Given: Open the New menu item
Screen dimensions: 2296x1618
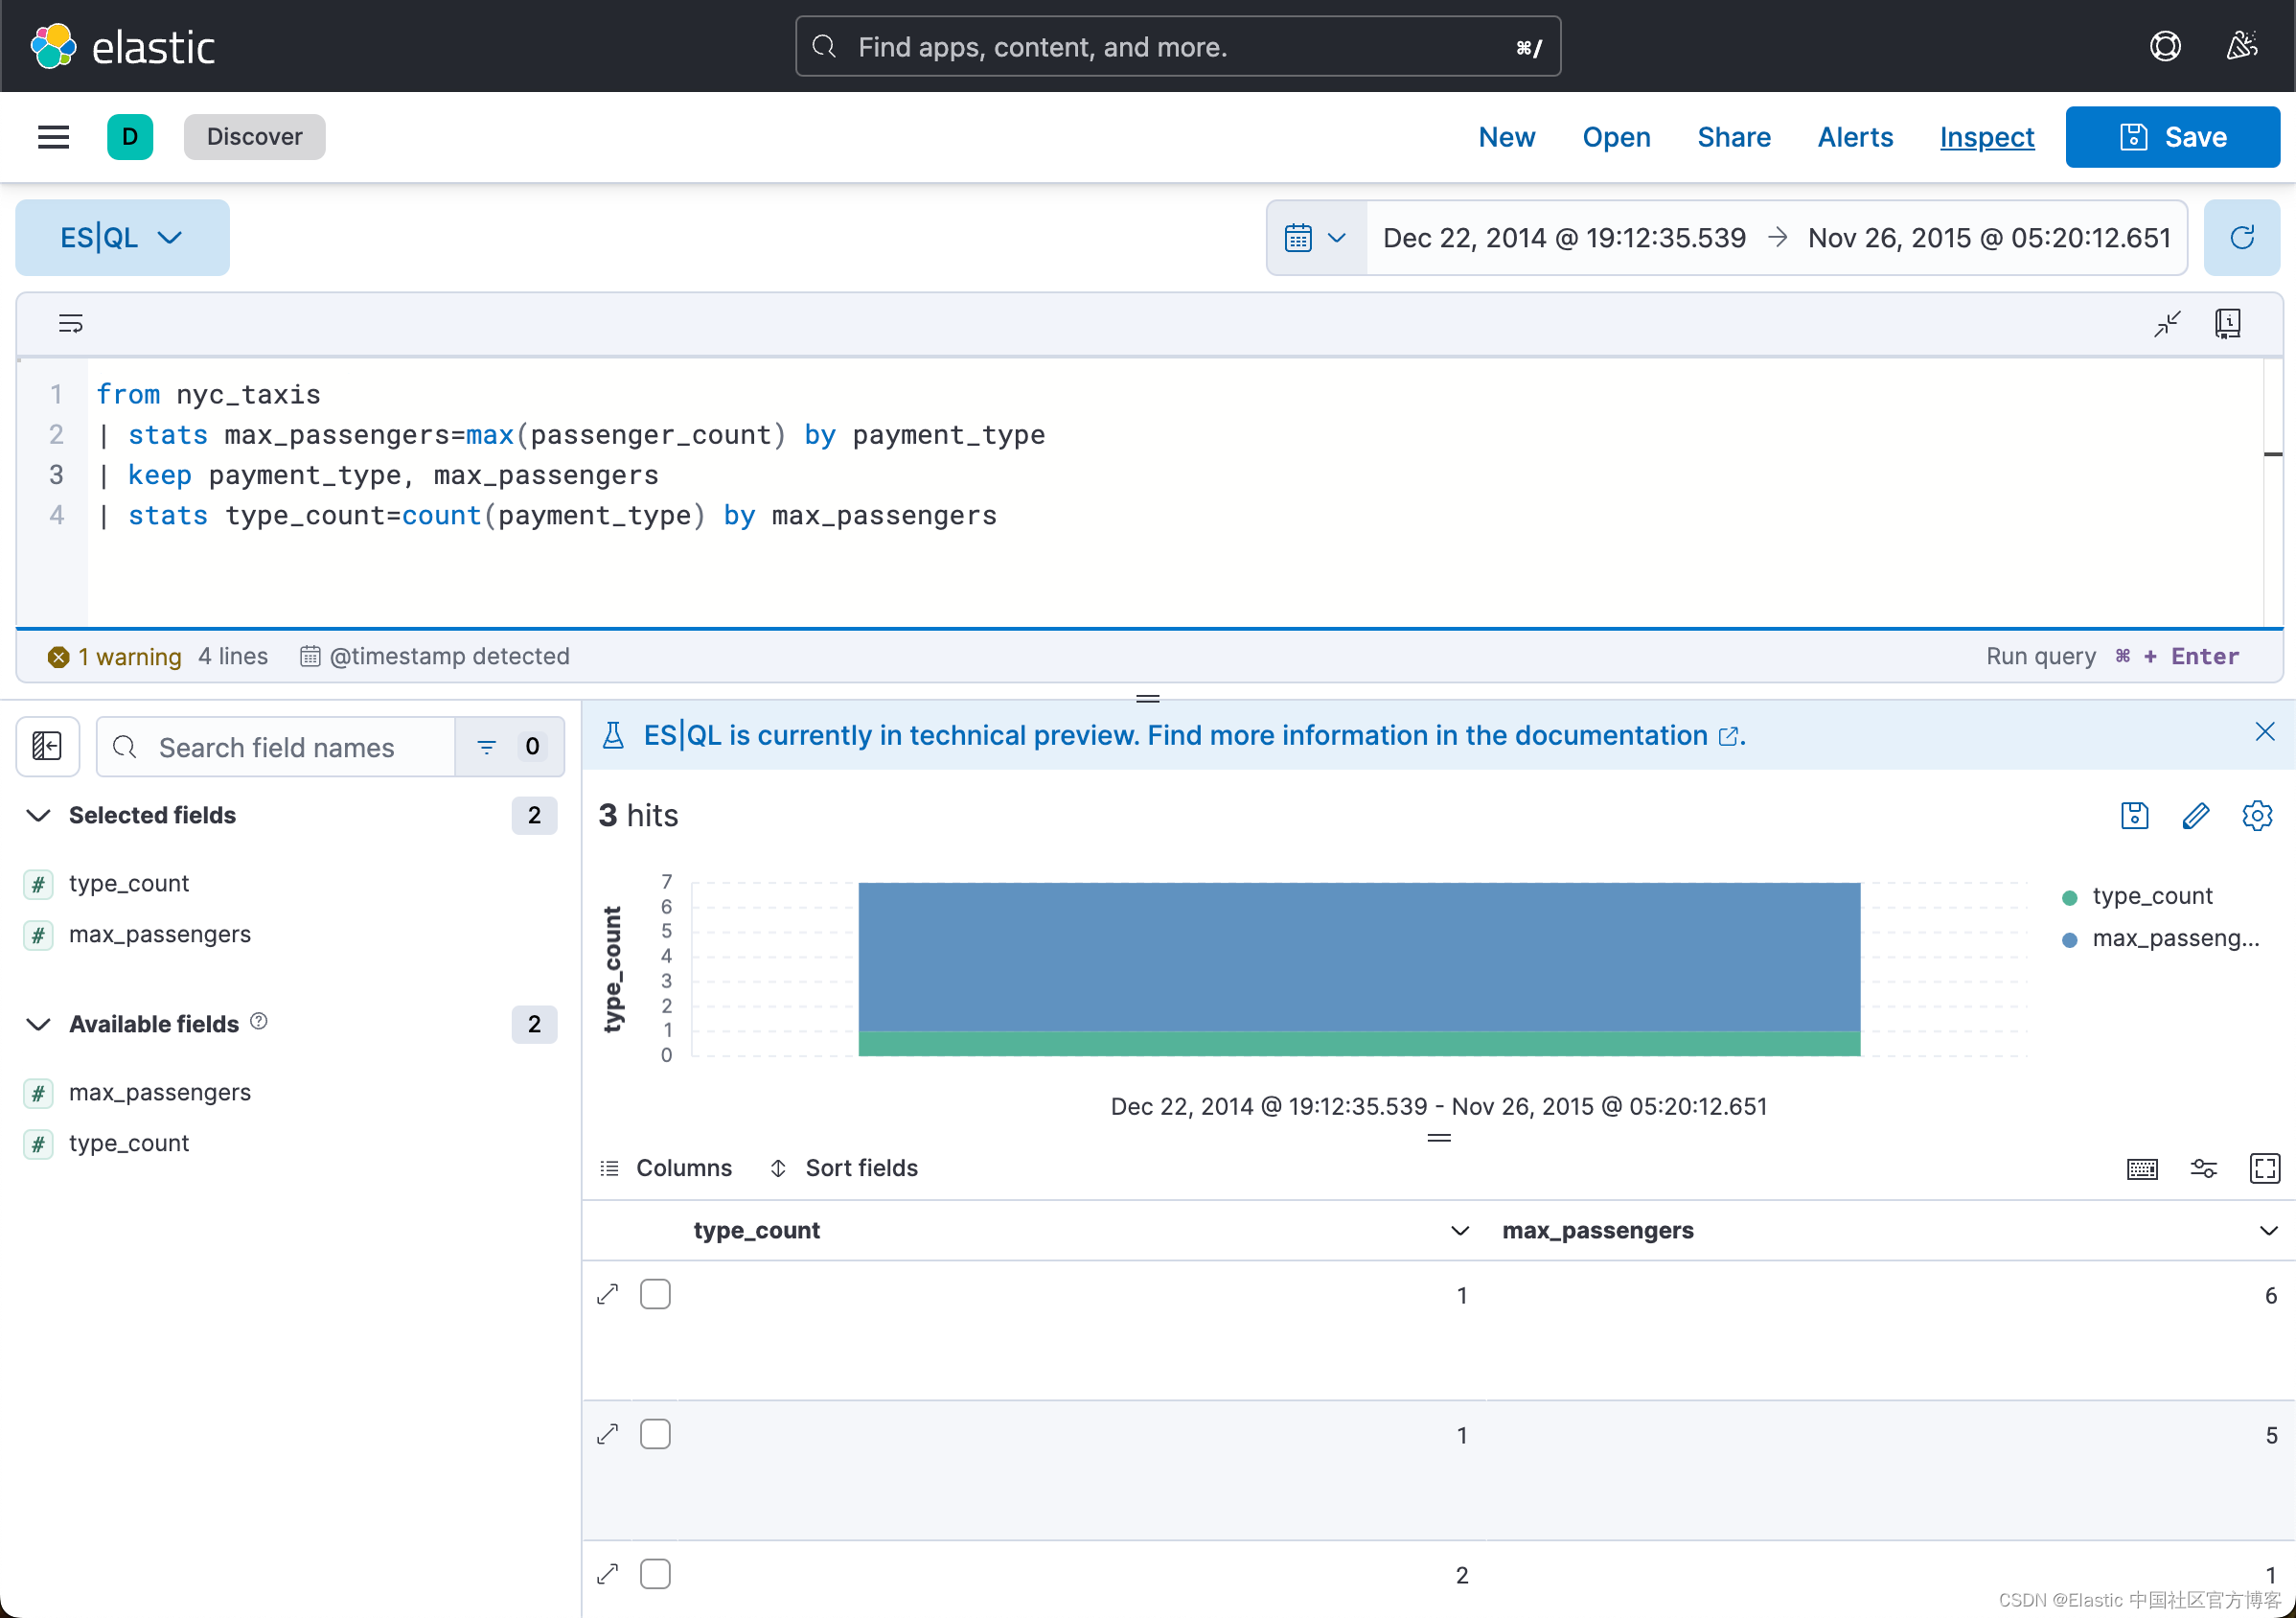Looking at the screenshot, I should [x=1506, y=137].
